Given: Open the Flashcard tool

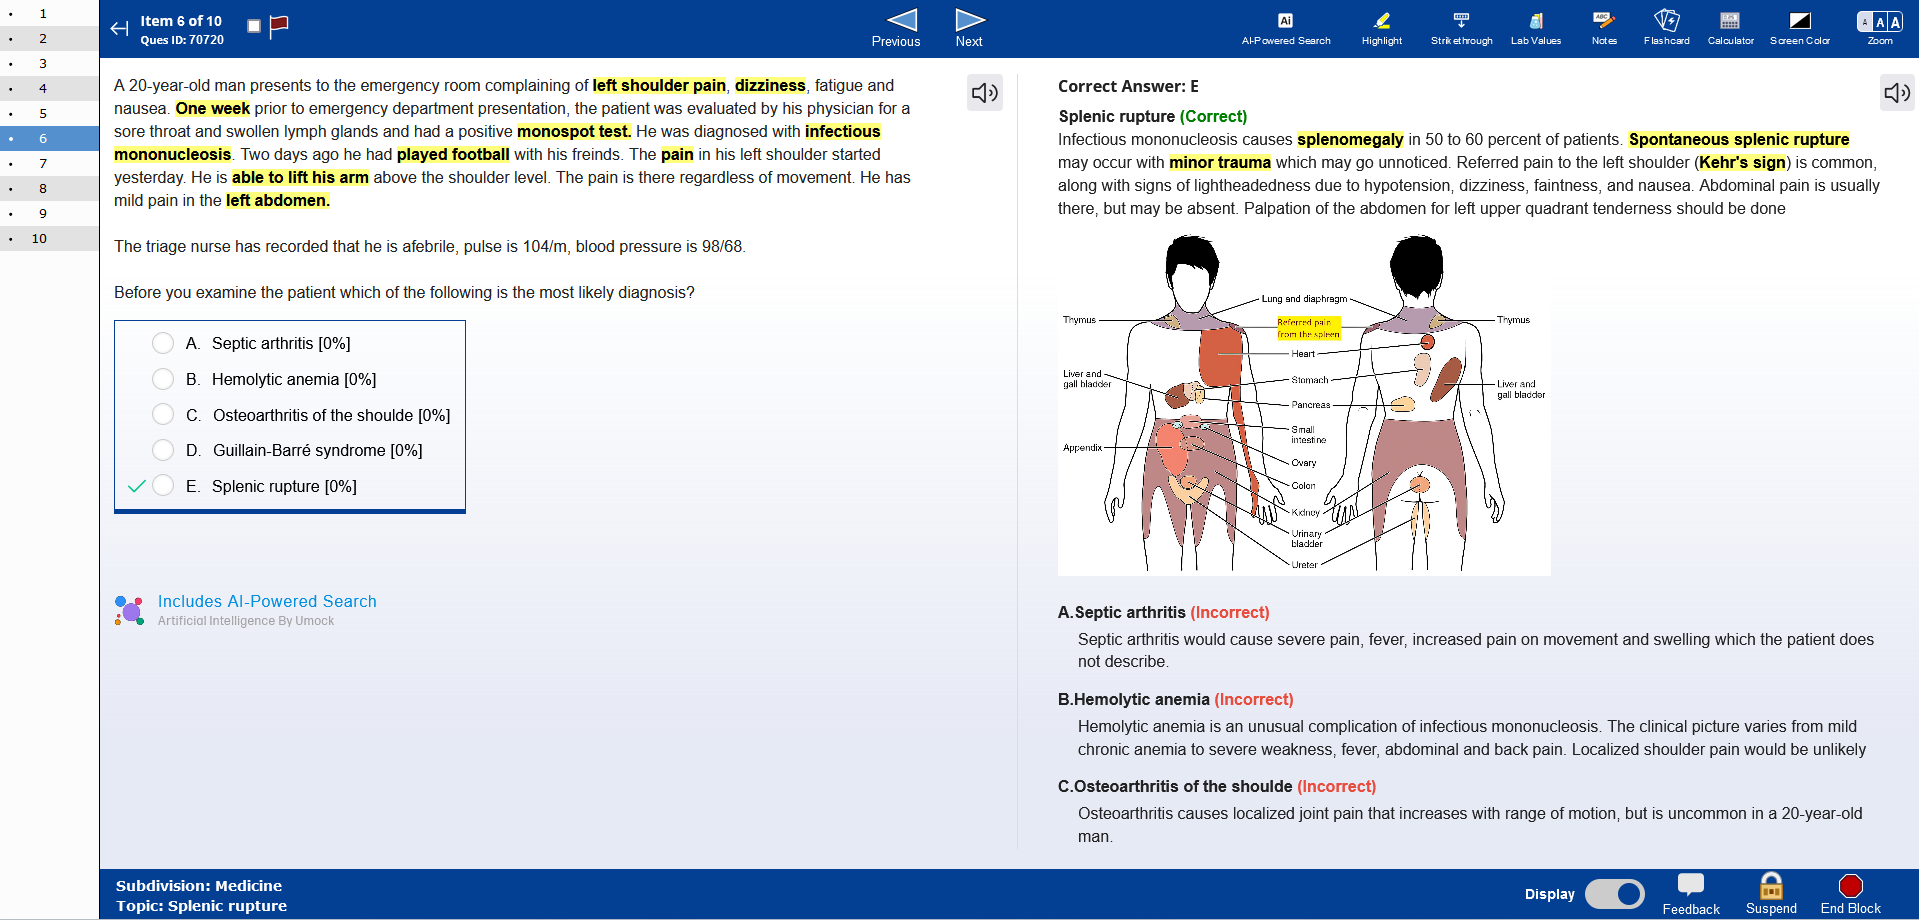Looking at the screenshot, I should (1666, 29).
